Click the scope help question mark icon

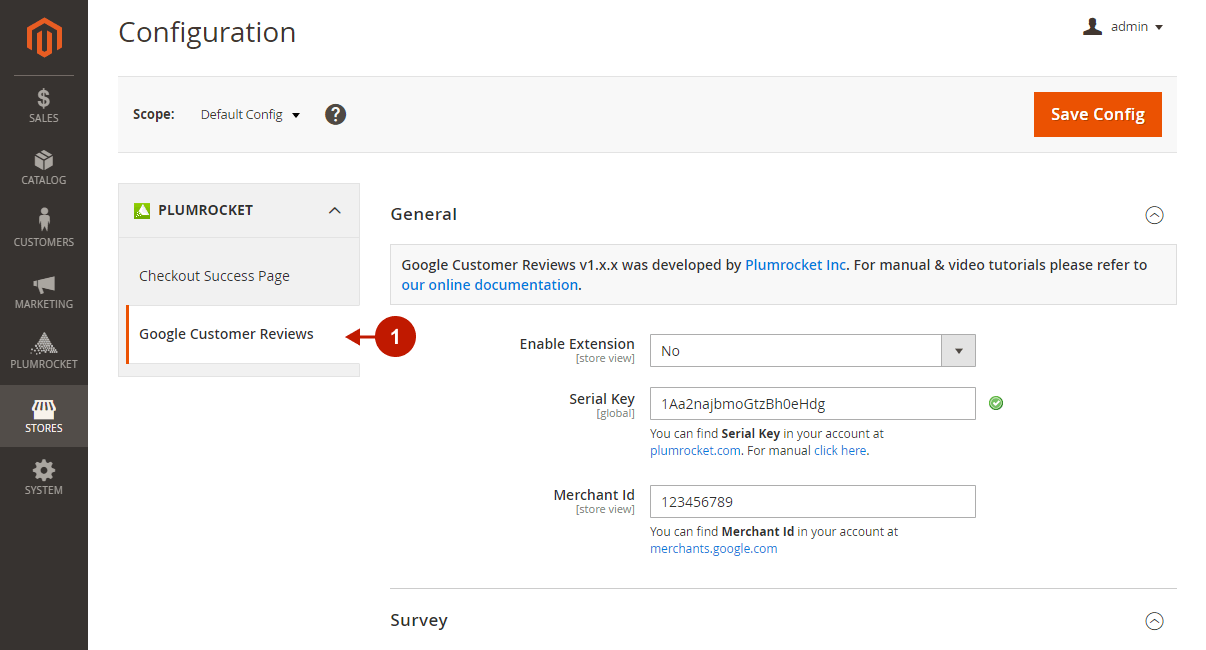coord(336,114)
